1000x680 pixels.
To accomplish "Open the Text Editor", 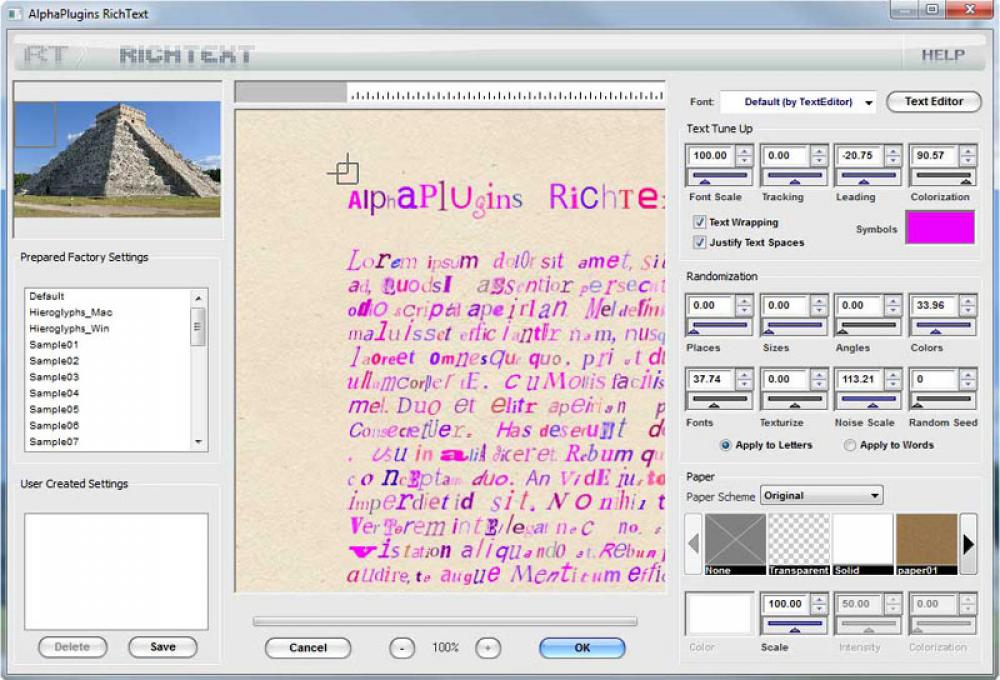I will pyautogui.click(x=933, y=101).
